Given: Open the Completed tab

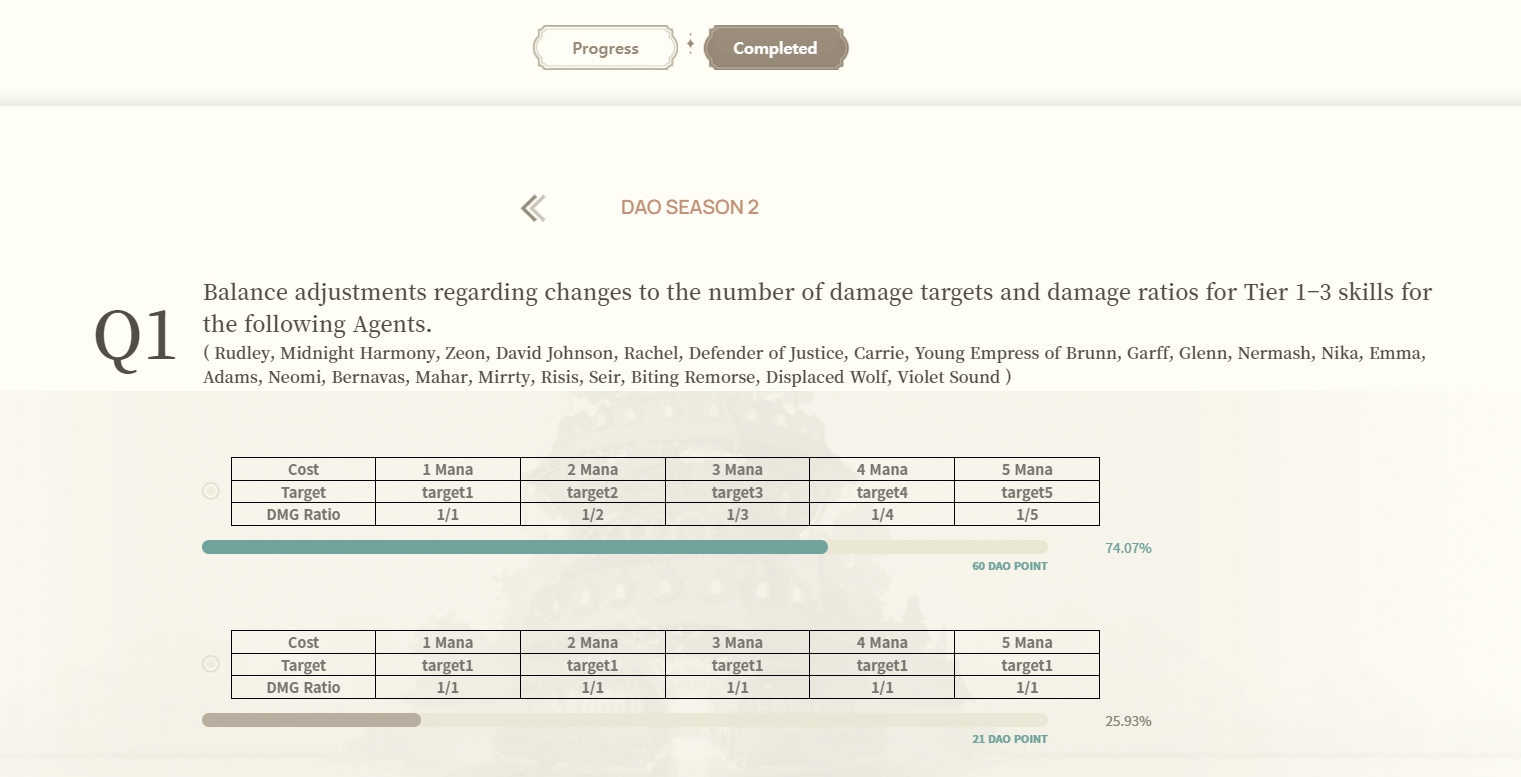Looking at the screenshot, I should point(775,48).
